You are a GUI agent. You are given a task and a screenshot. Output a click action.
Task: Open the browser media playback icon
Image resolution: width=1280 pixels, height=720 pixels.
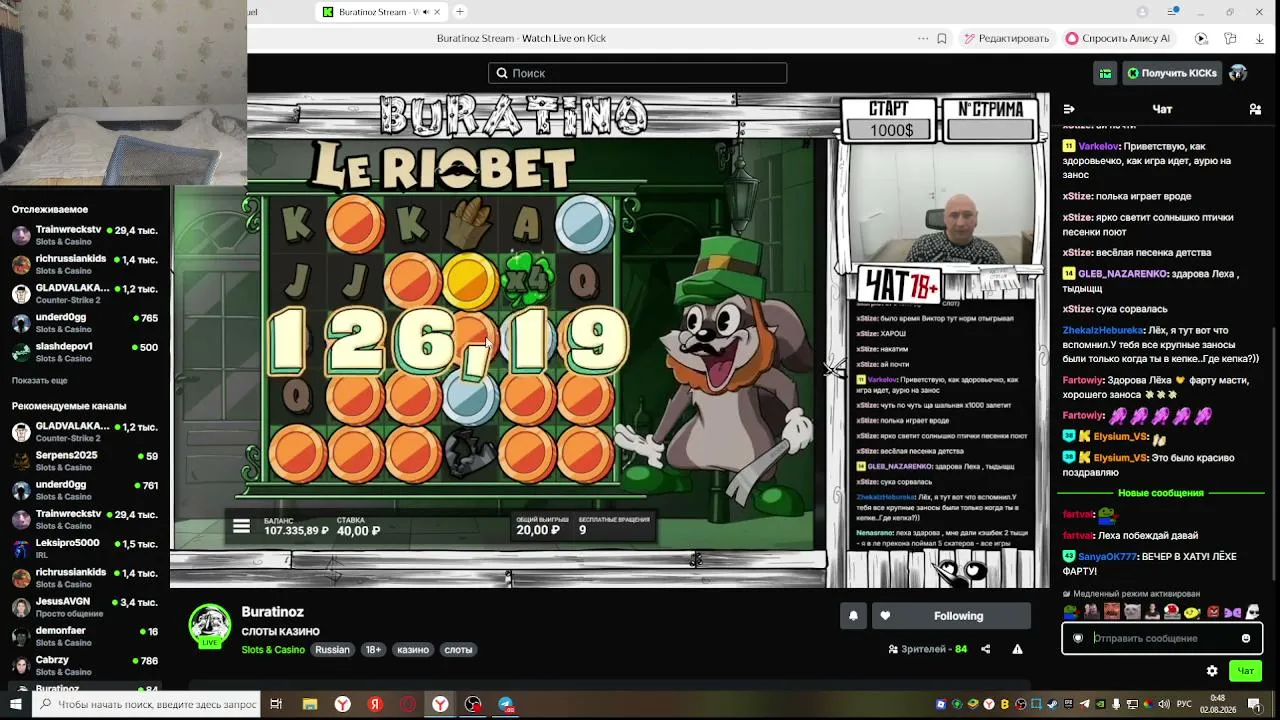[1201, 38]
